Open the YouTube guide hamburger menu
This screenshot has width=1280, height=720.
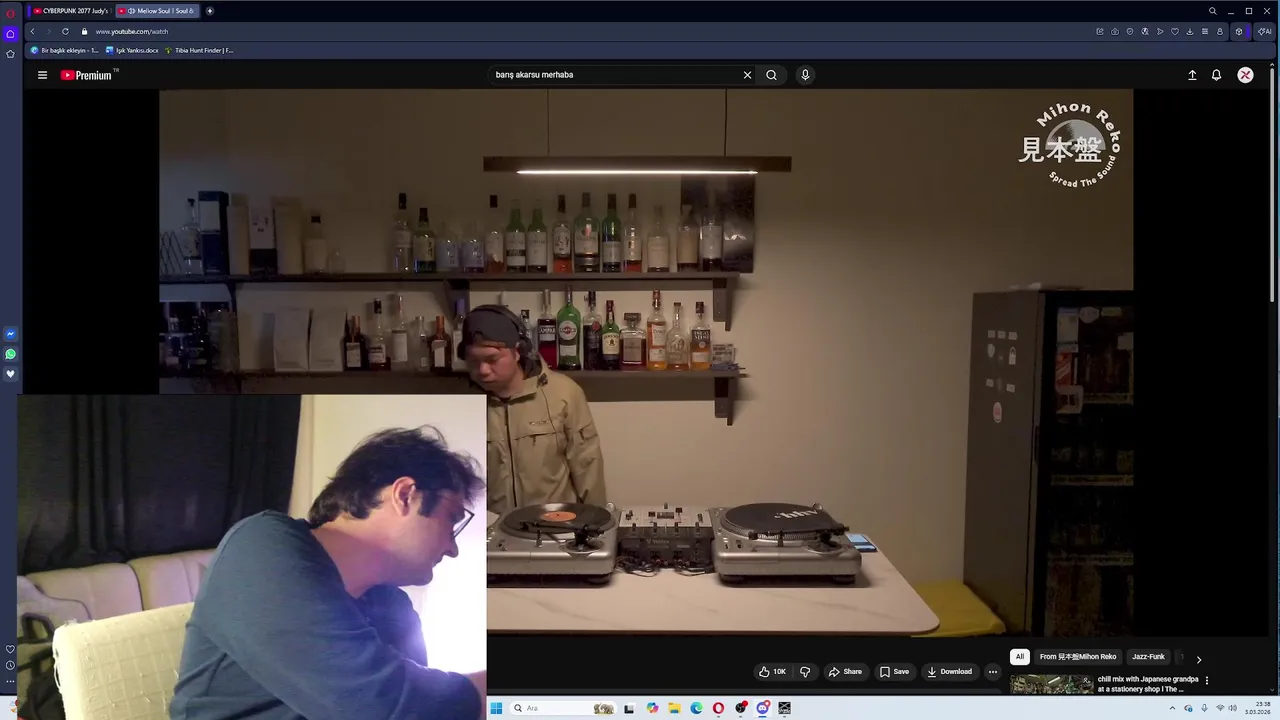point(42,75)
